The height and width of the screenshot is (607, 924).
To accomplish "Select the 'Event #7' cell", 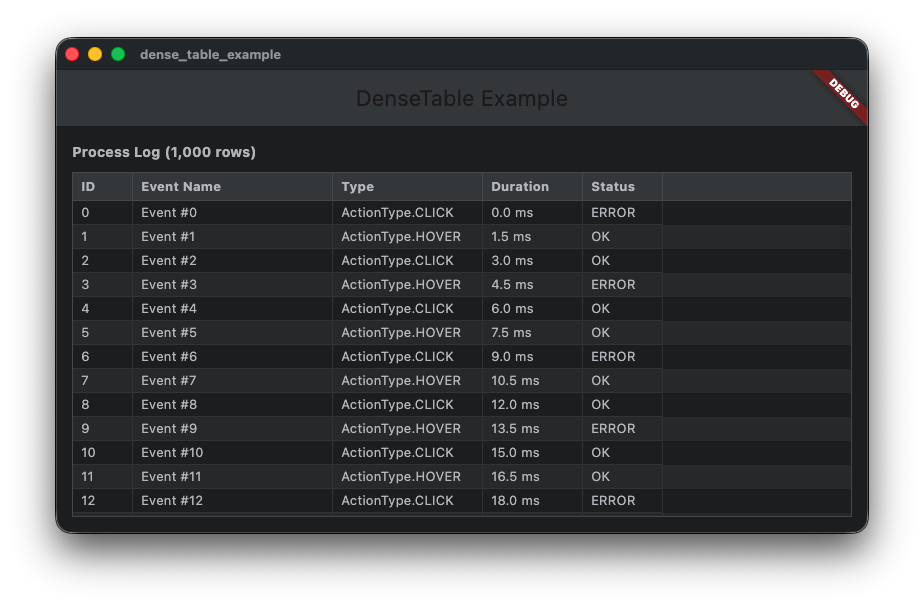I will tap(232, 381).
